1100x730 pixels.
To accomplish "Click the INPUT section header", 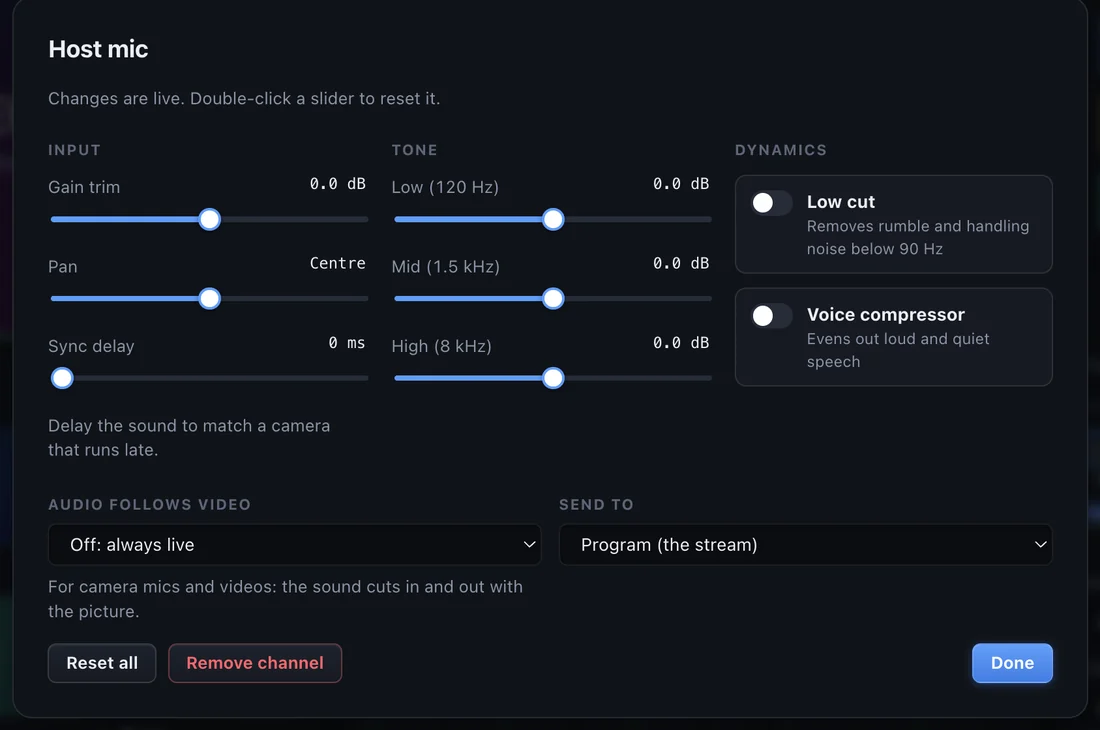I will tap(74, 150).
